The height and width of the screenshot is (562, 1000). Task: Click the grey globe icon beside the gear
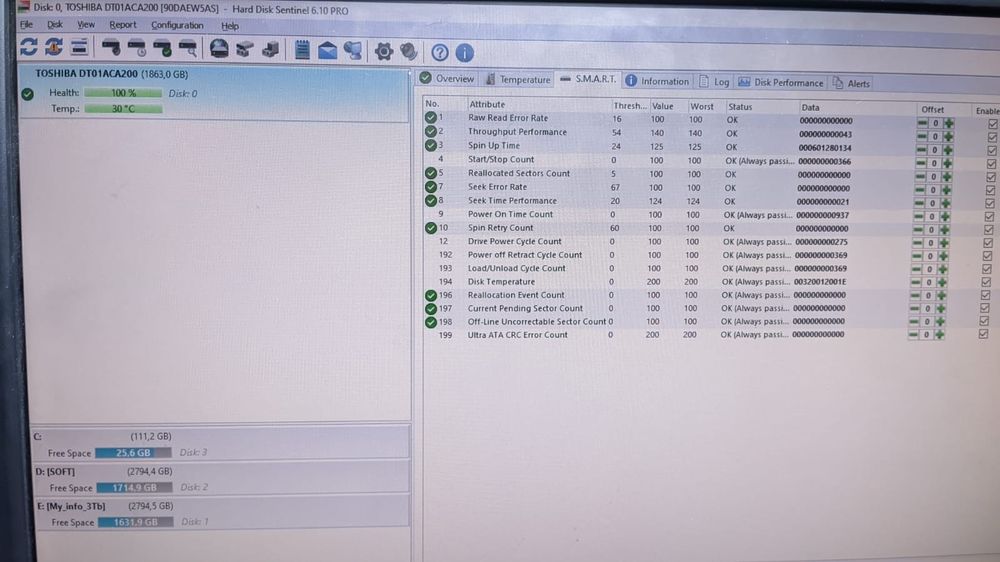[x=409, y=52]
